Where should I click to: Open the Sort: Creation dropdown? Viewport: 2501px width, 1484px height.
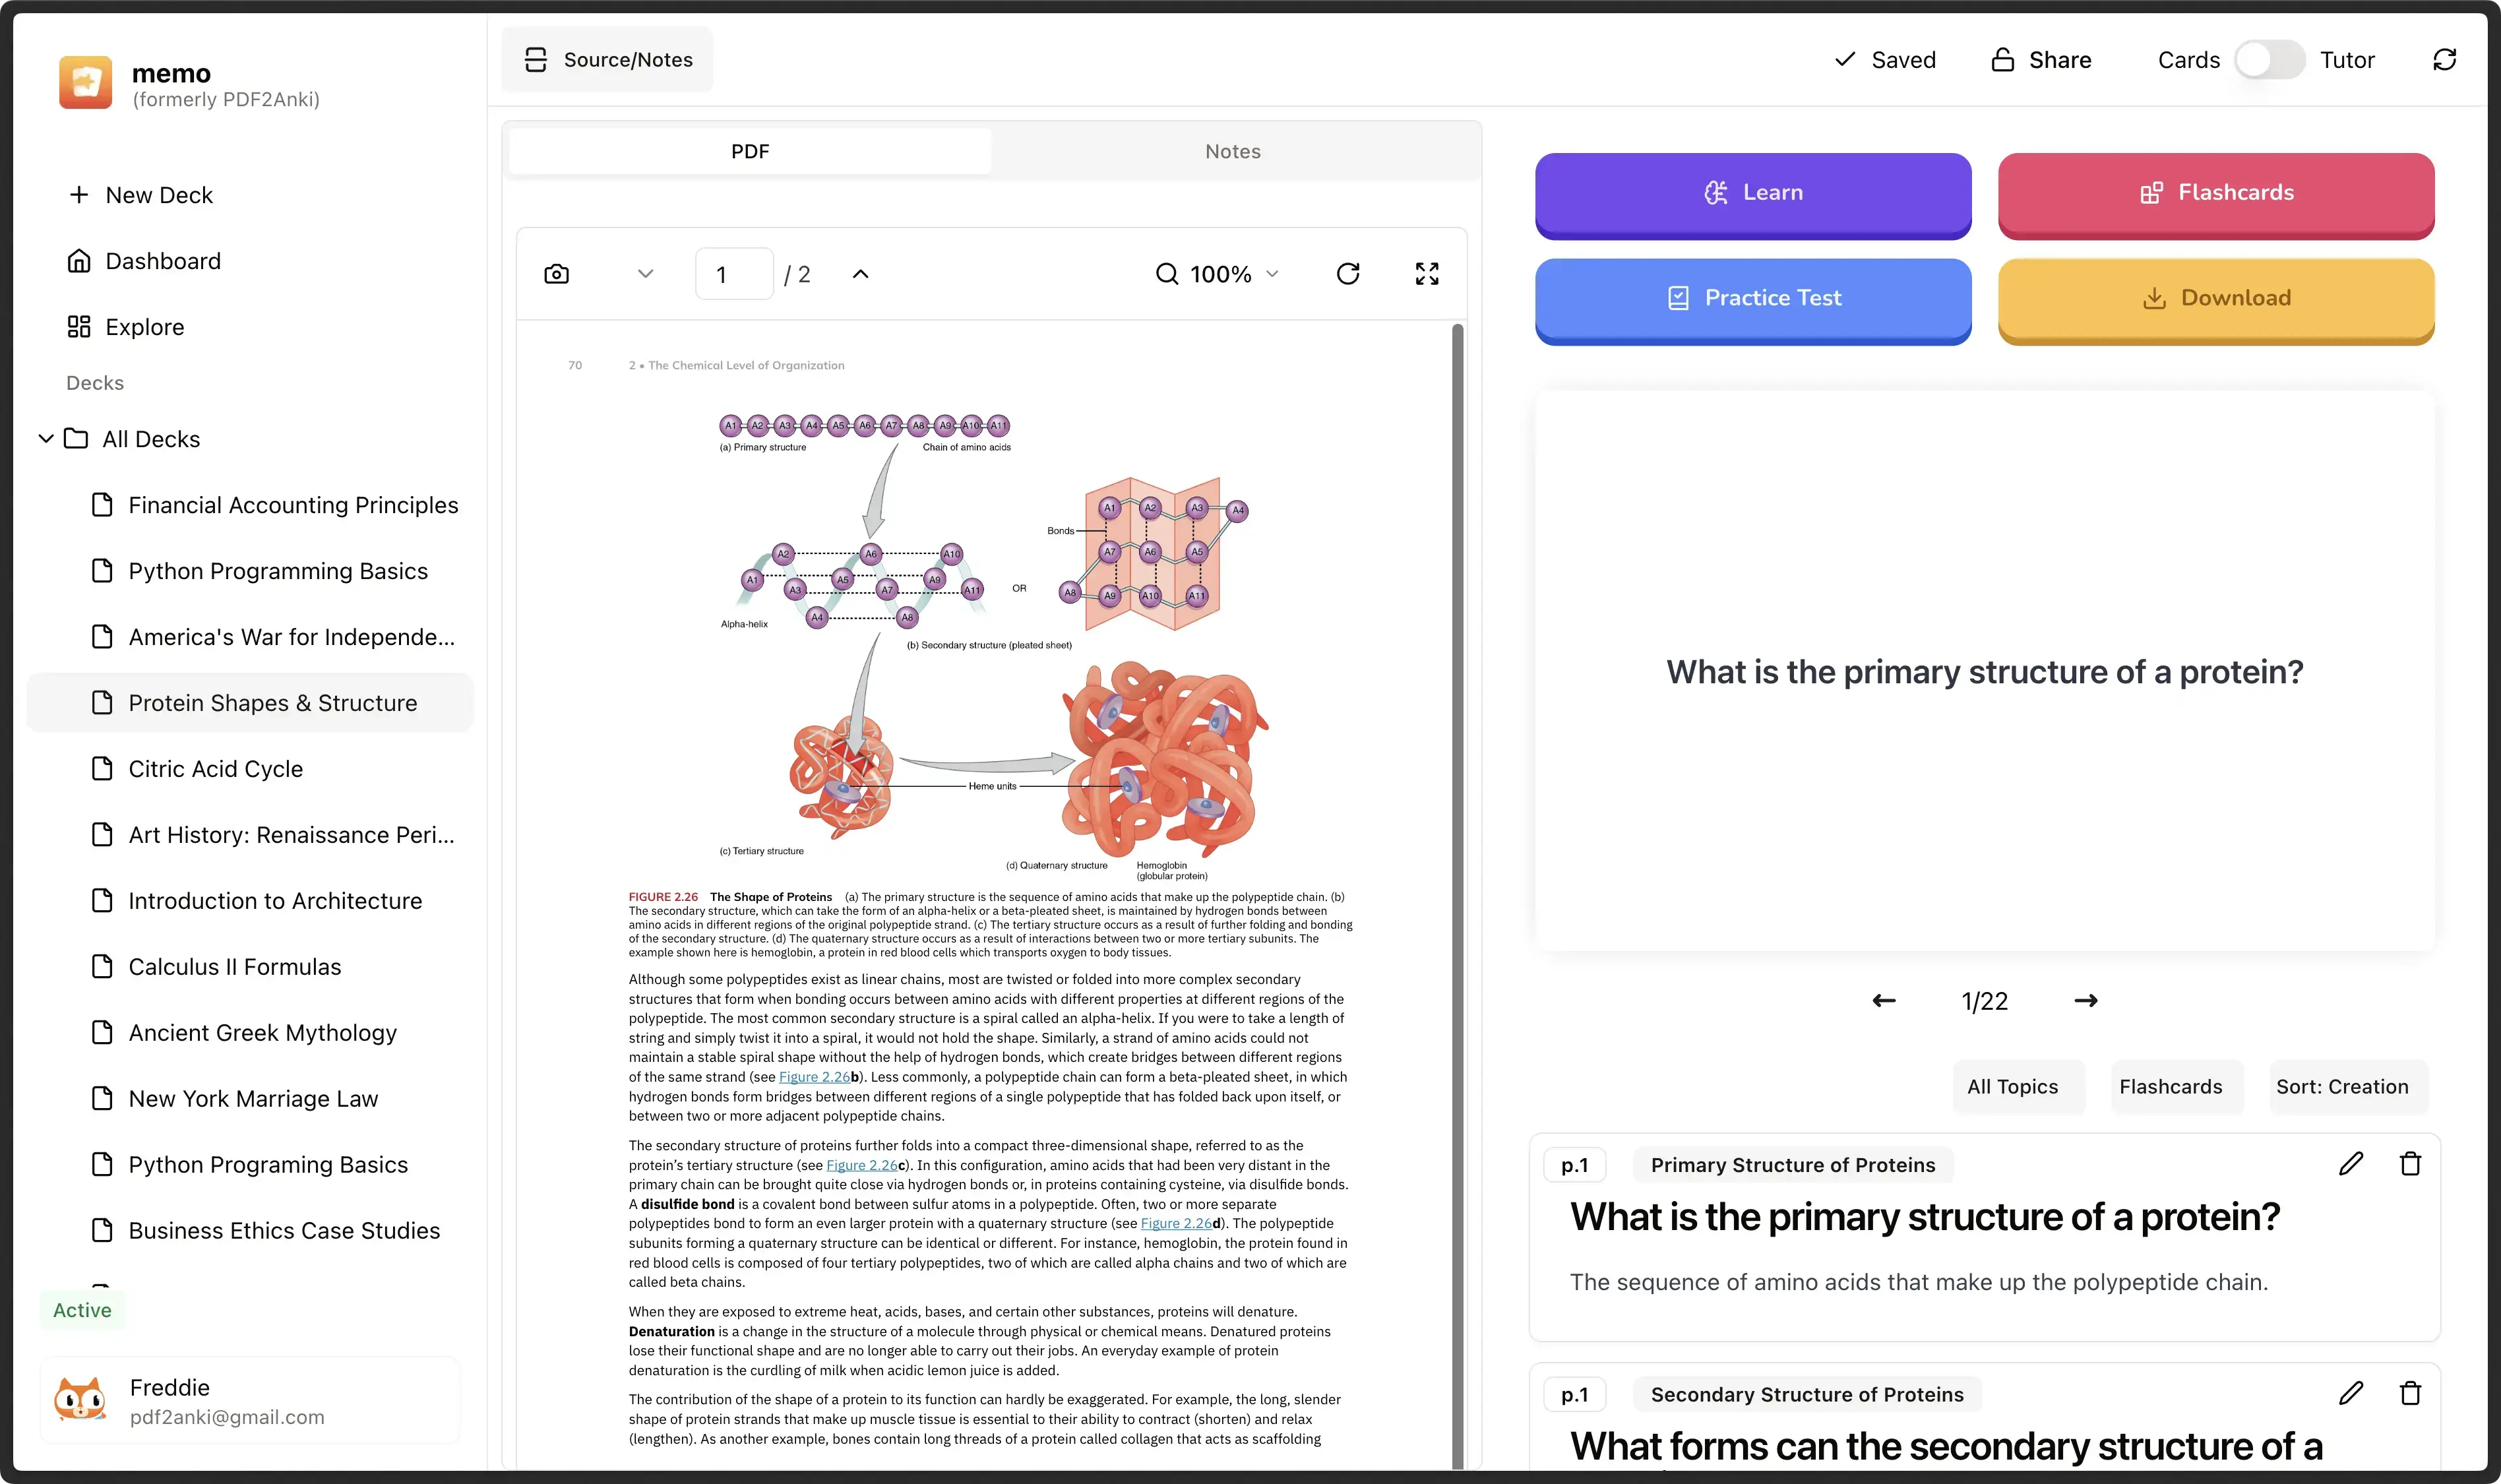[2347, 1086]
